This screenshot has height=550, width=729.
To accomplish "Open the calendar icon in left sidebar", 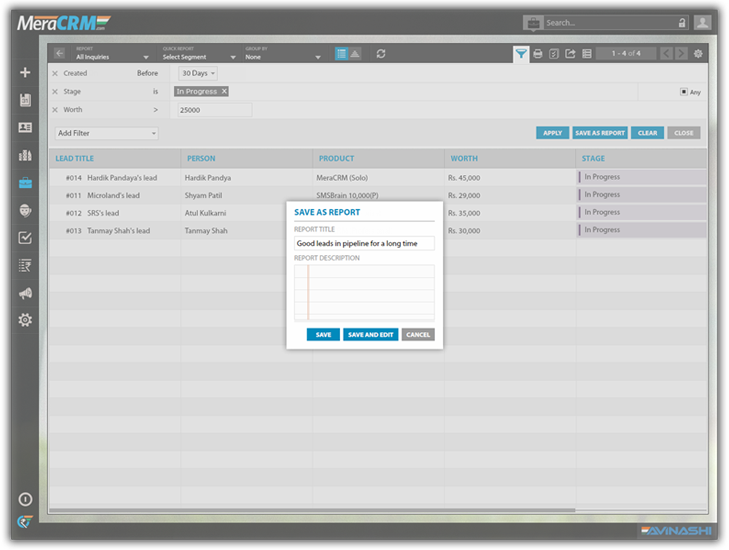I will (25, 100).
